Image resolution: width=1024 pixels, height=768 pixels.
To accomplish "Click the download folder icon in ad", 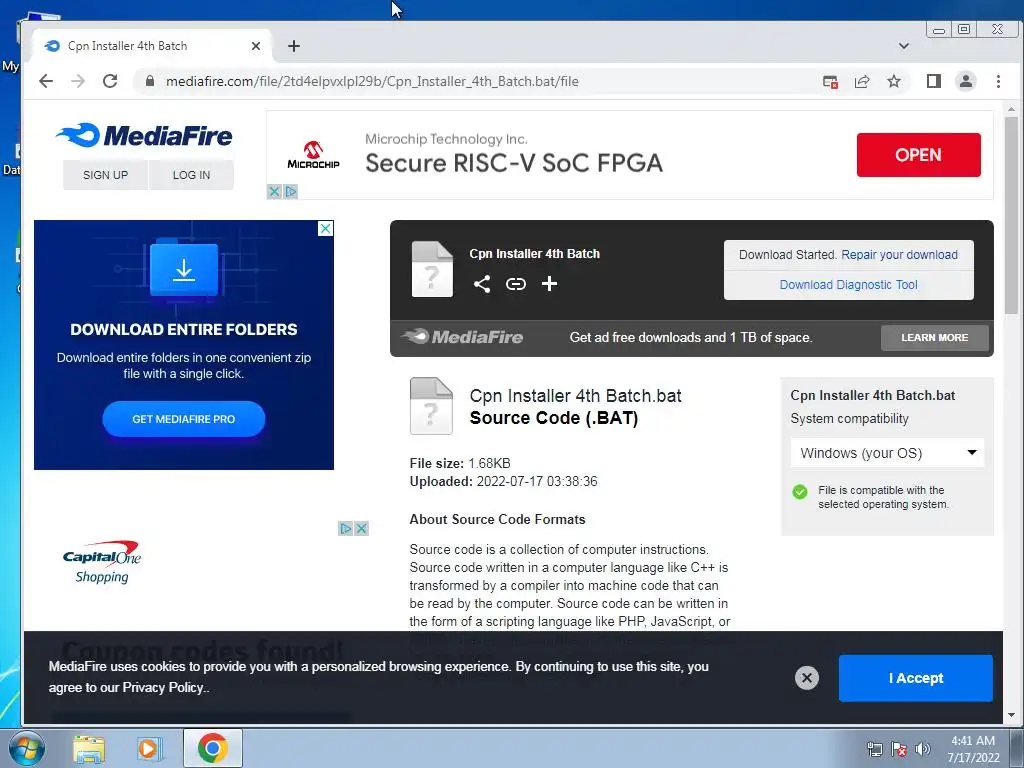I will [x=184, y=269].
